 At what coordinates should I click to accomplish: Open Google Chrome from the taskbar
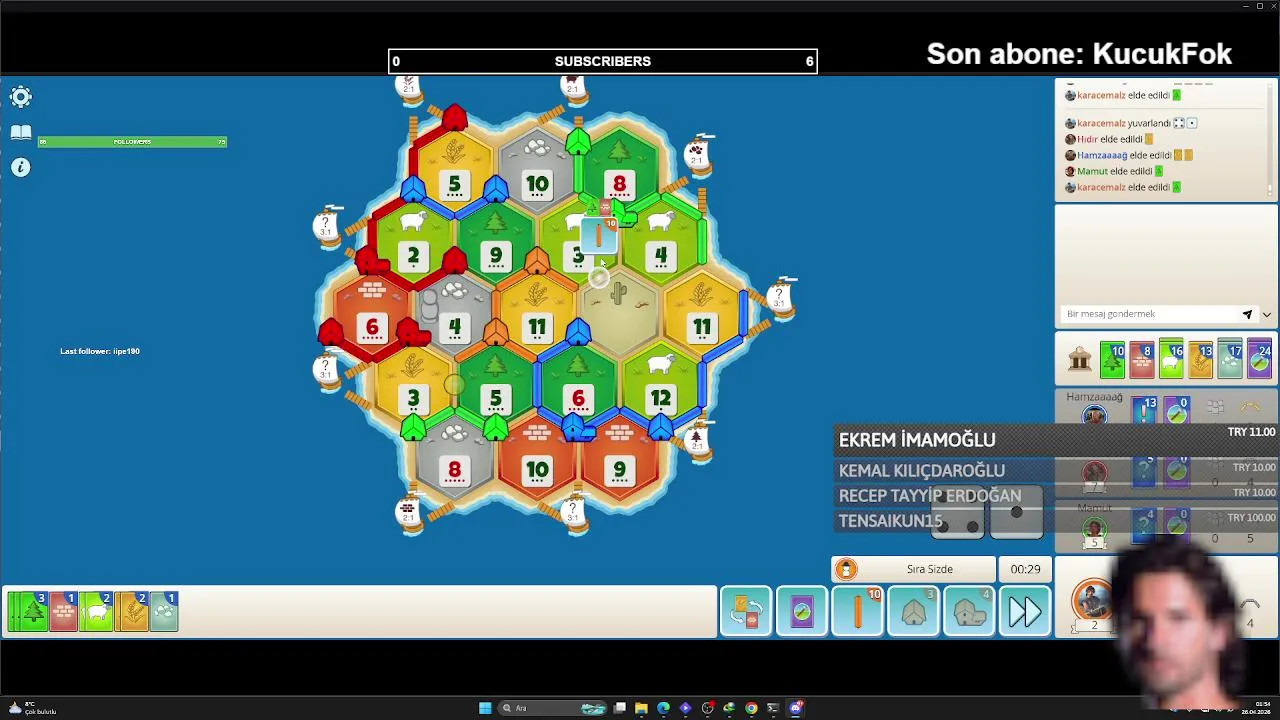point(751,708)
